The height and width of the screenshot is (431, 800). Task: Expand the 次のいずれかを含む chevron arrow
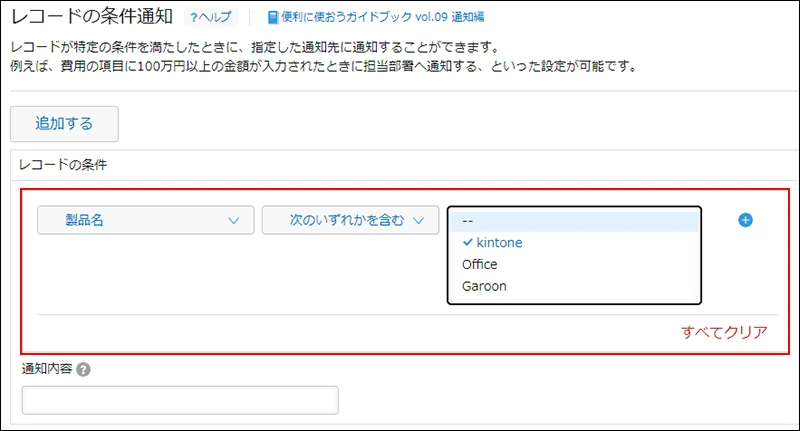[x=419, y=220]
